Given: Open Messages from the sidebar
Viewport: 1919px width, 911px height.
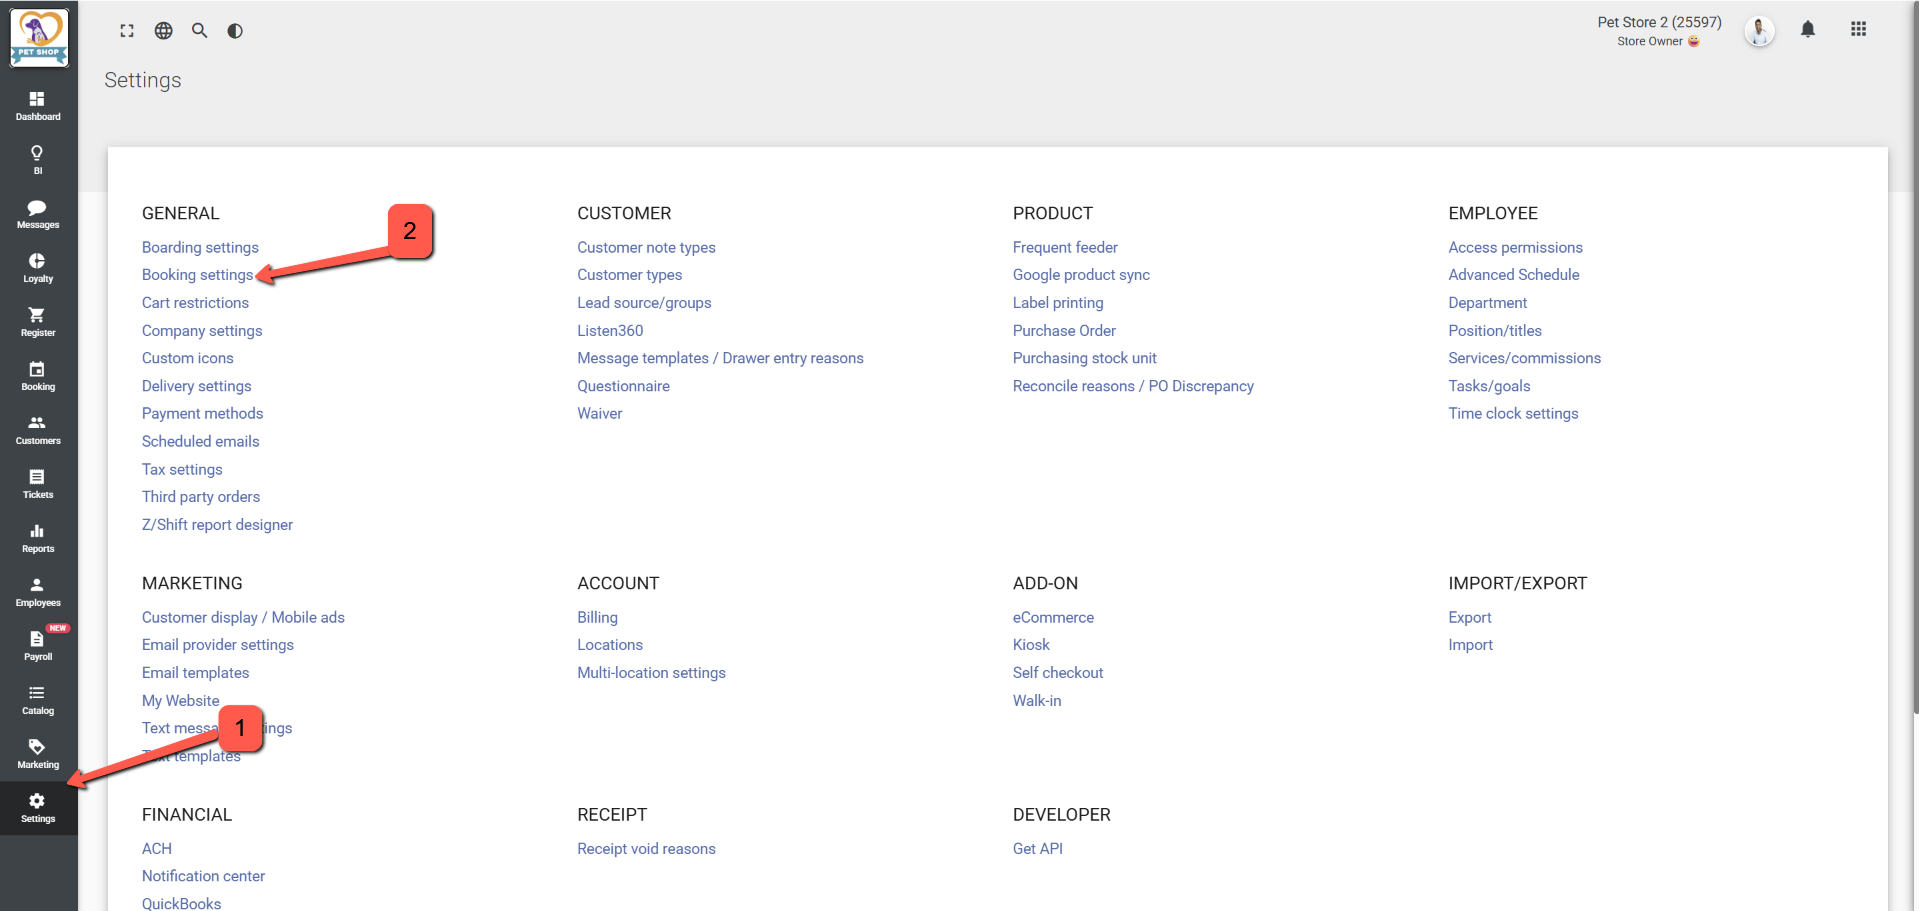Looking at the screenshot, I should pyautogui.click(x=38, y=214).
